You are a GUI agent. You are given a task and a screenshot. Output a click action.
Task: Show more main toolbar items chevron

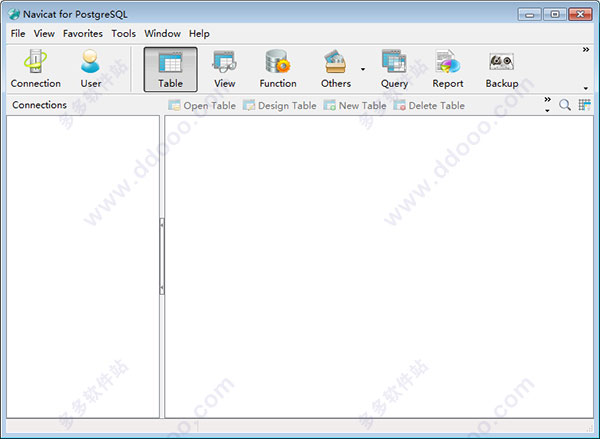coord(586,50)
